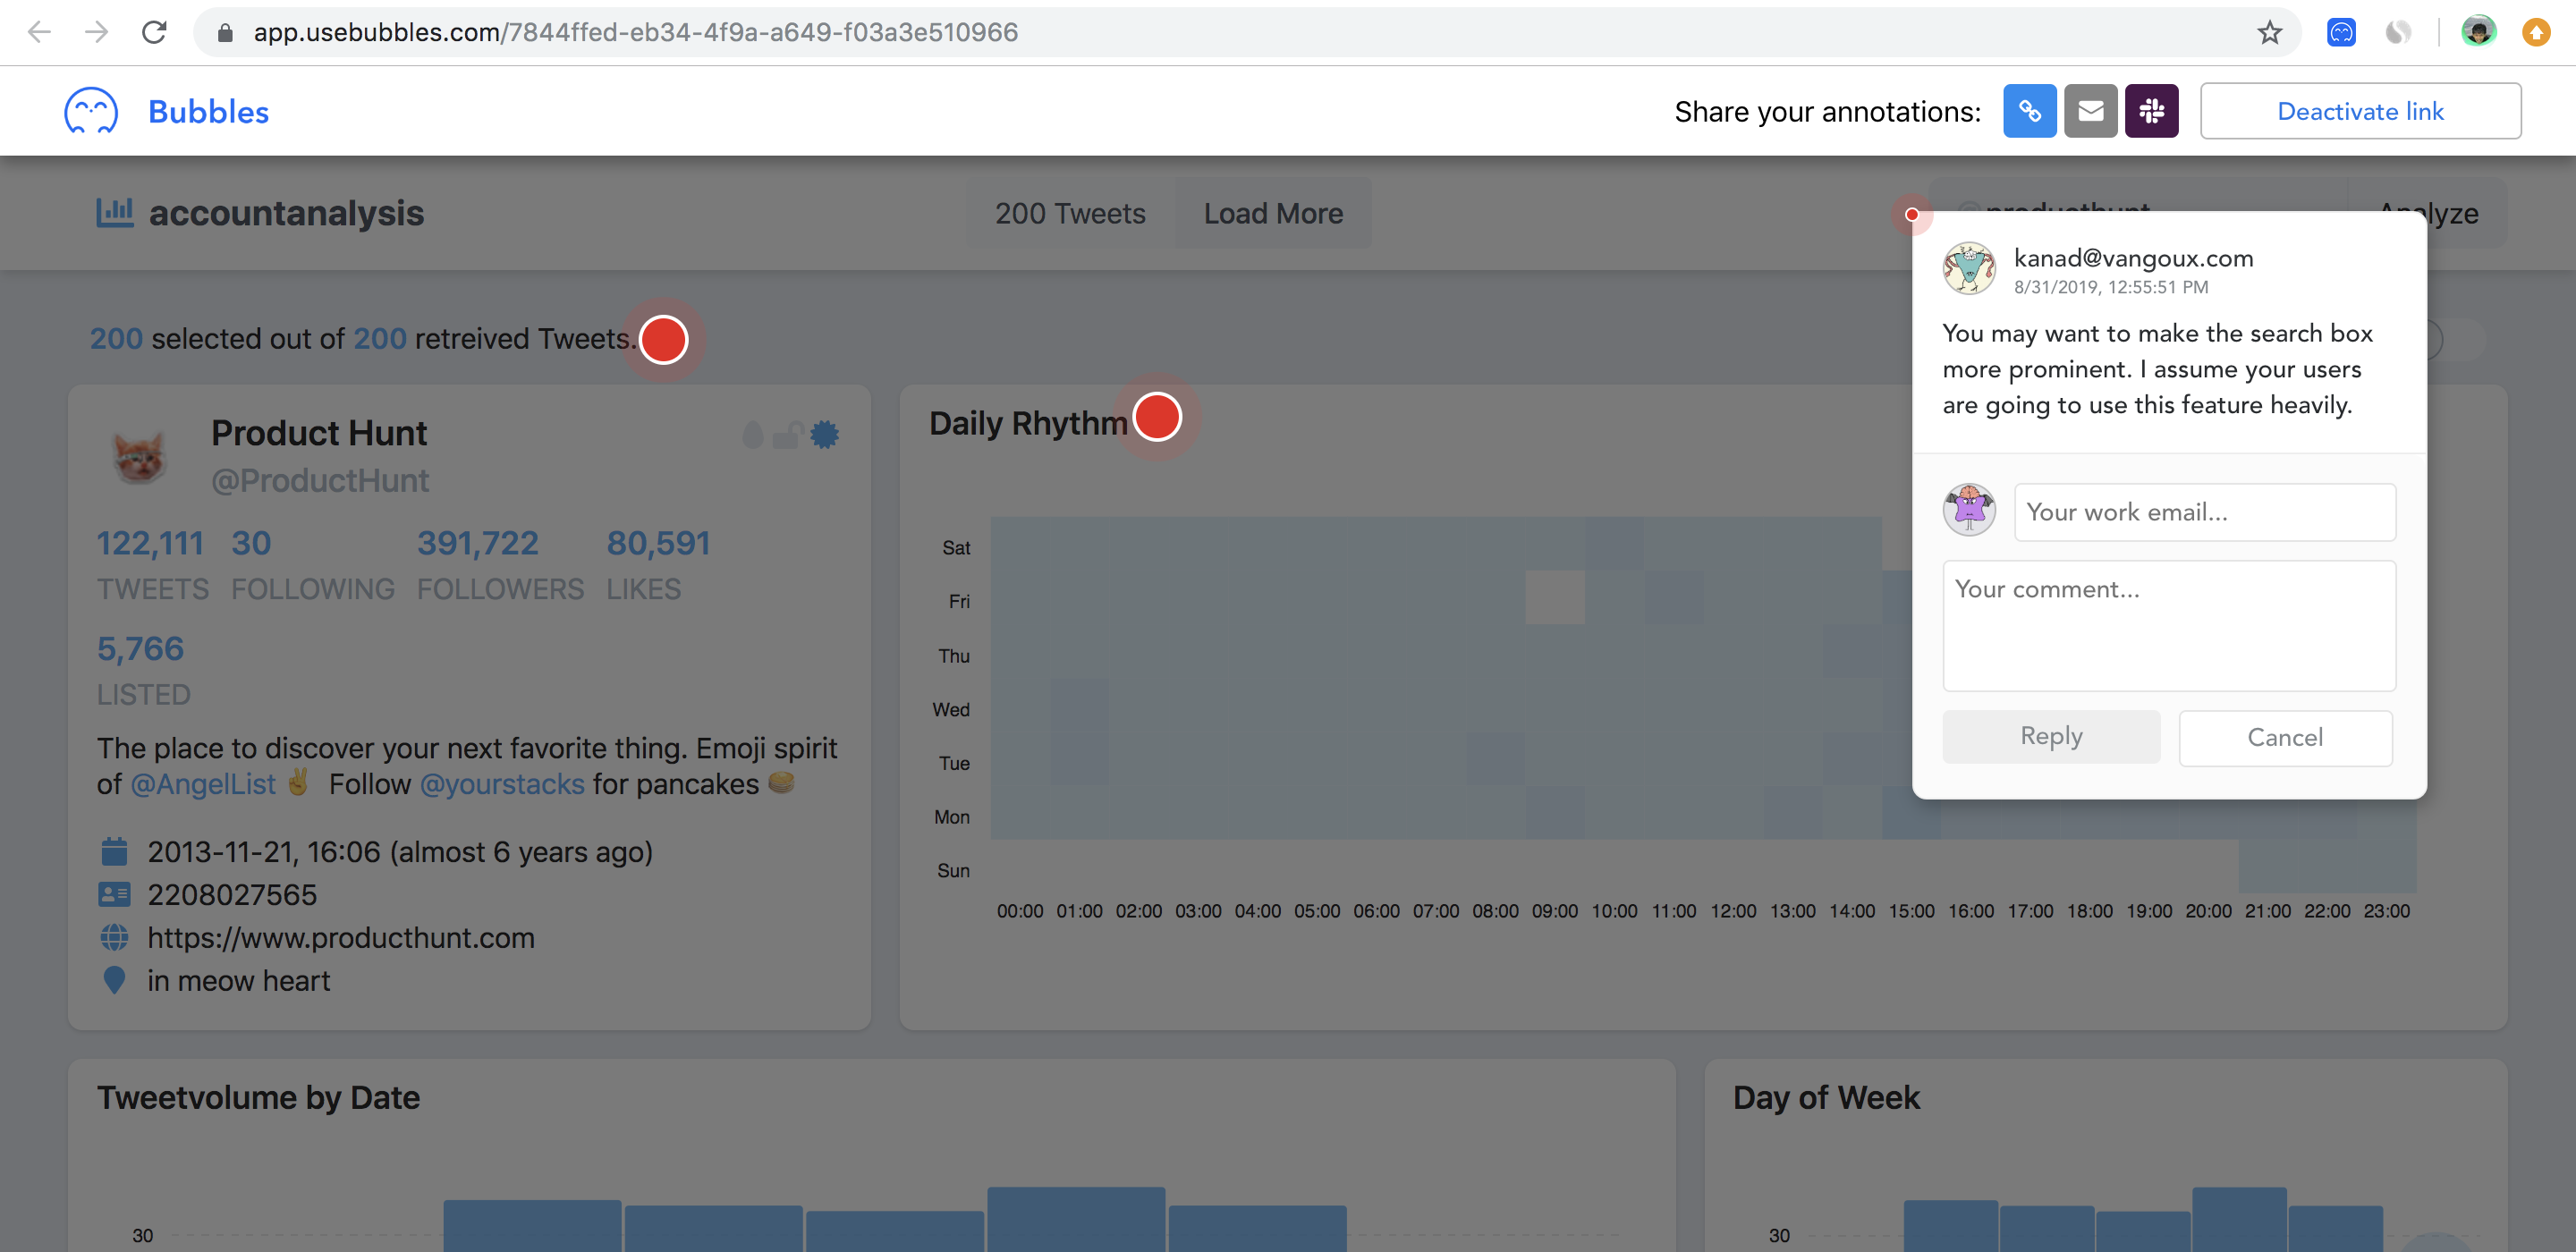Open the red bubble after retrieved Tweets text
This screenshot has width=2576, height=1252.
[663, 340]
